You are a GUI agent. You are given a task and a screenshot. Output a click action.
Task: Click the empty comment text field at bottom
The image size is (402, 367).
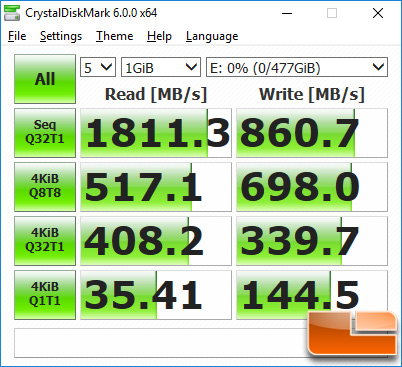[x=161, y=343]
